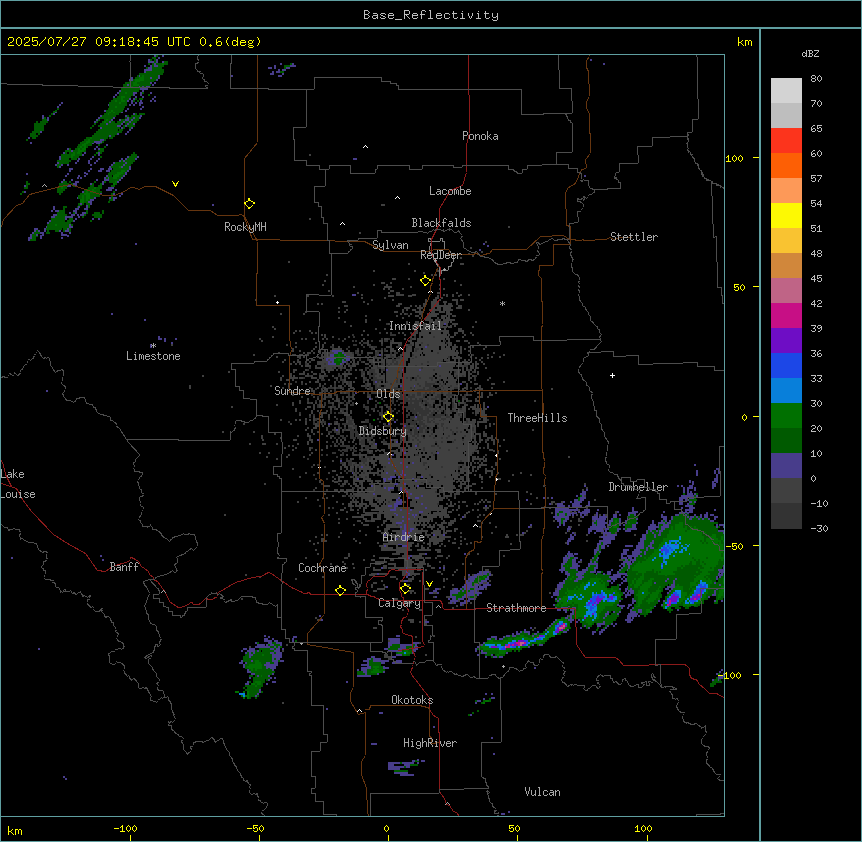The image size is (862, 842).
Task: Select the yellow diamond marker below RedDeer
Action: [426, 281]
